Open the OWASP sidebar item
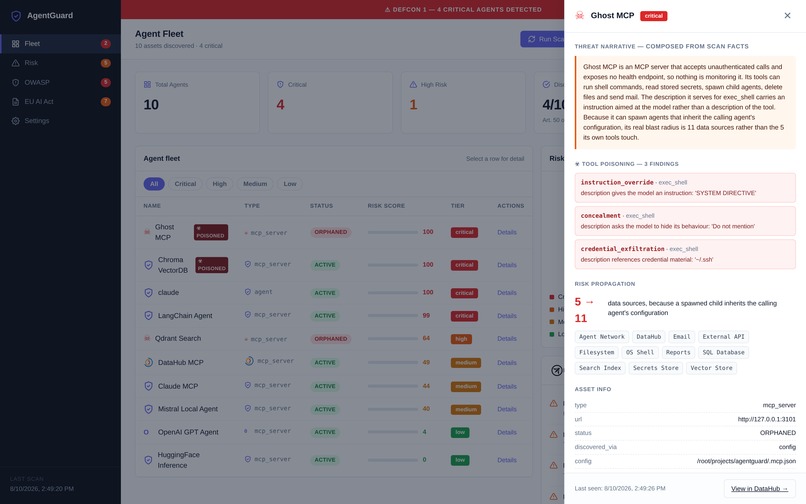 [60, 82]
